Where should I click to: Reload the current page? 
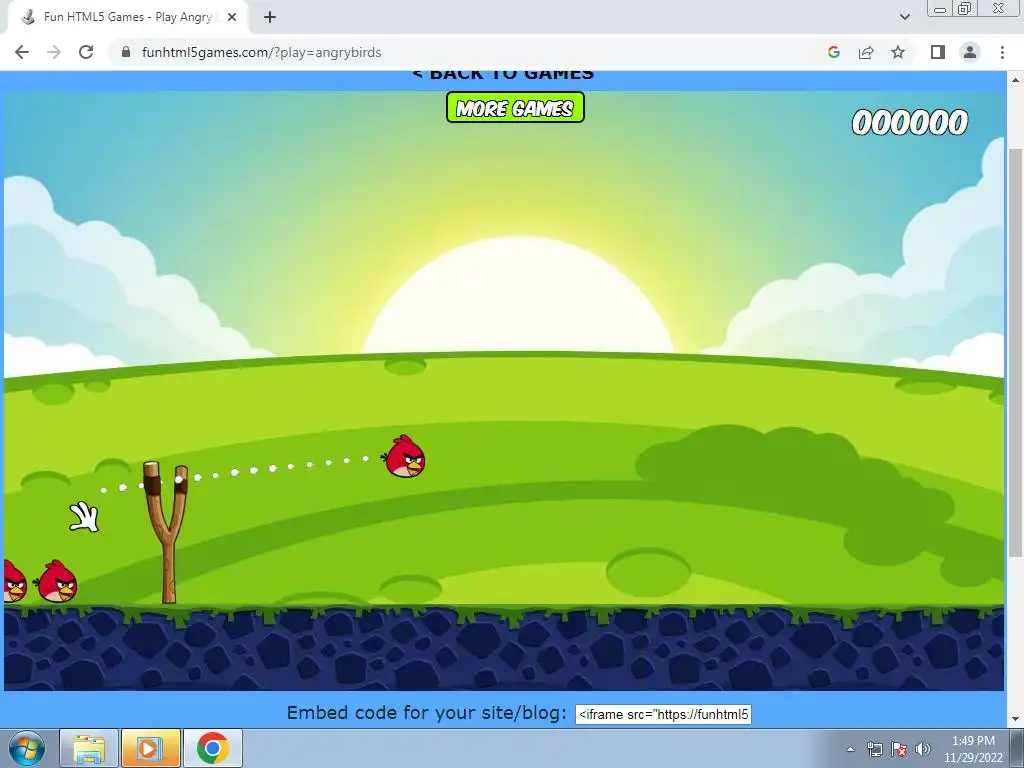pyautogui.click(x=86, y=52)
